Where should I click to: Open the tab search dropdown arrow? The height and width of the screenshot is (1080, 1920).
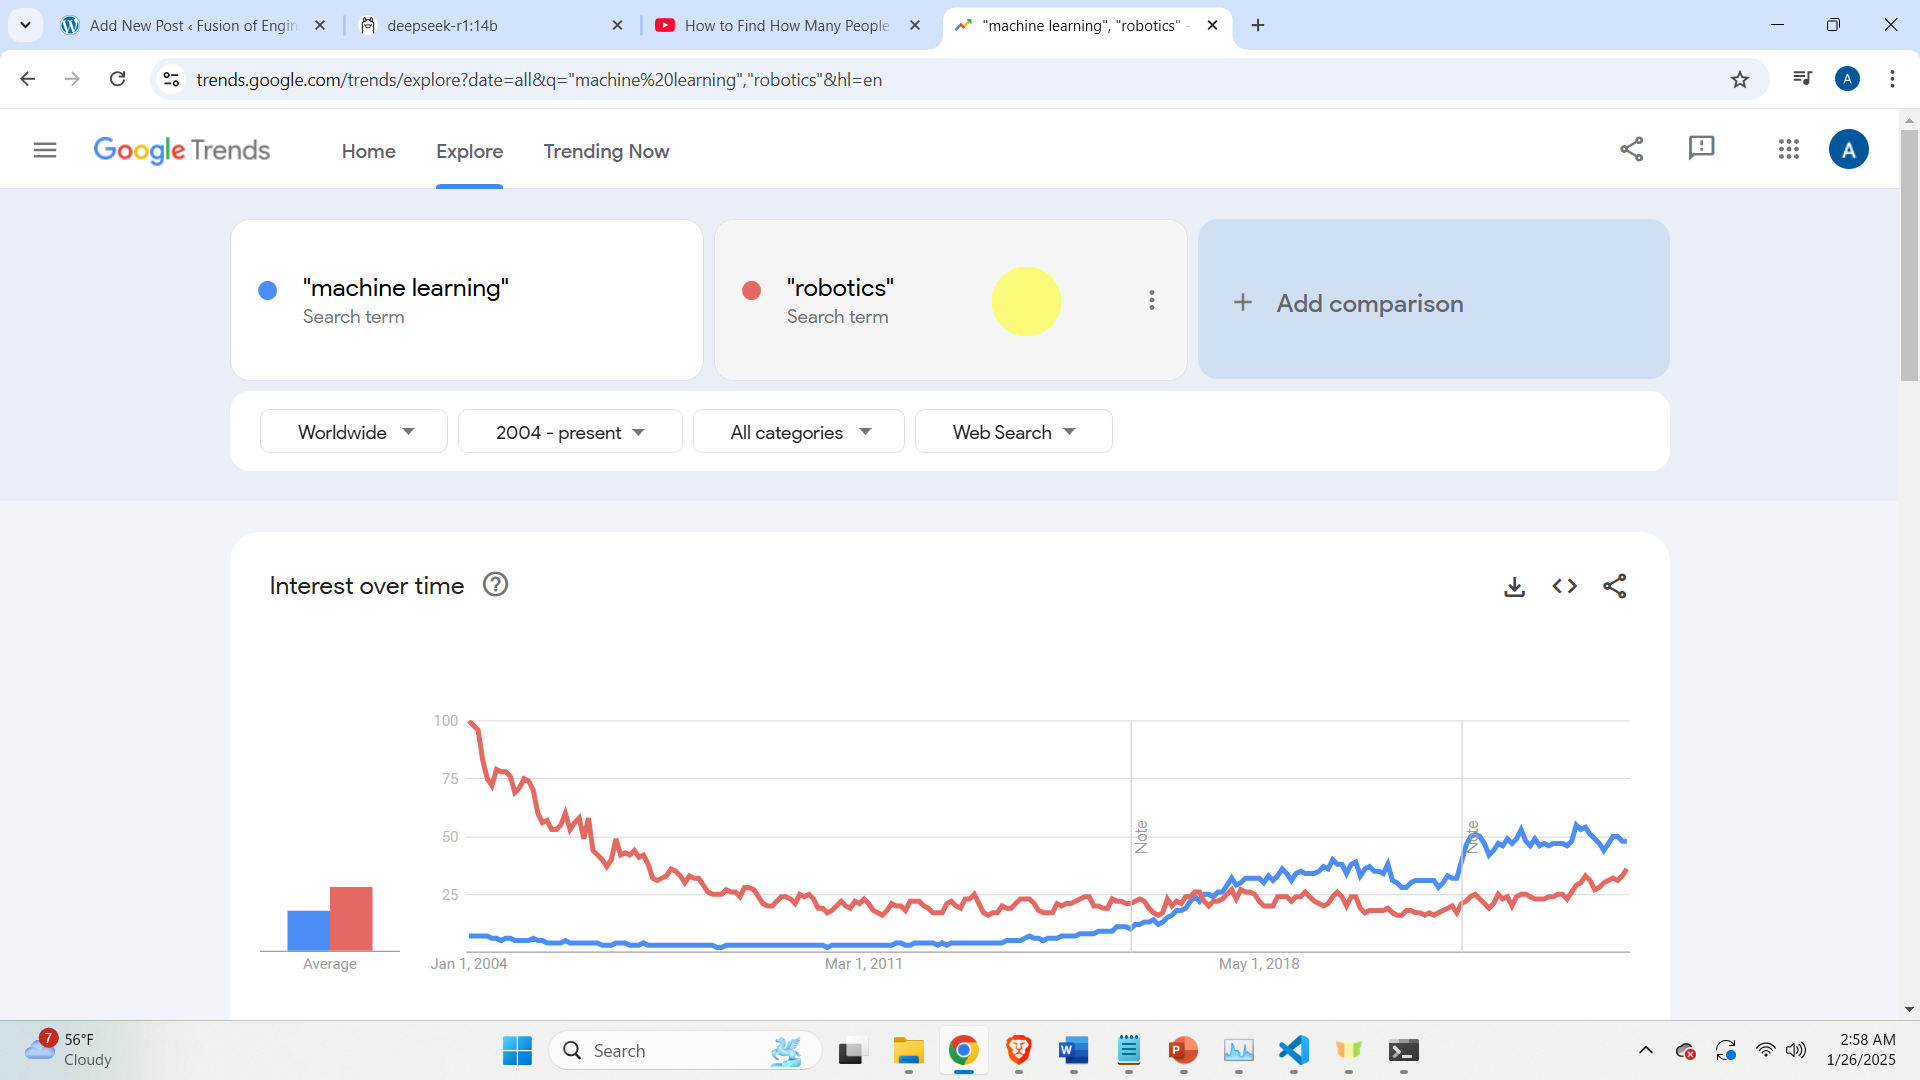coord(25,25)
